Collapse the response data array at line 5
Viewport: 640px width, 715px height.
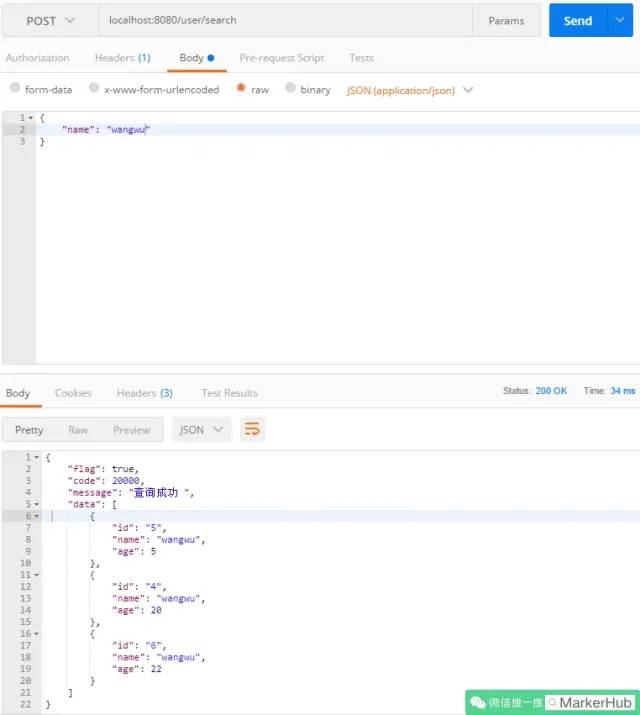click(37, 504)
